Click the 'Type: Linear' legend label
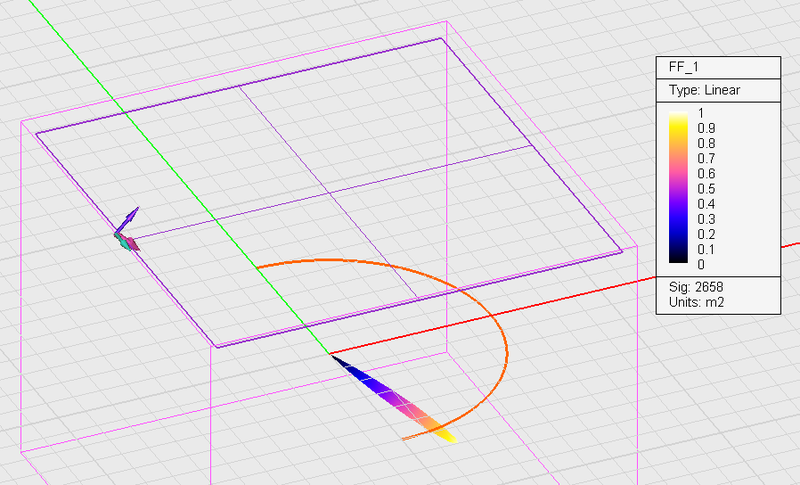Image resolution: width=800 pixels, height=485 pixels. pyautogui.click(x=704, y=90)
